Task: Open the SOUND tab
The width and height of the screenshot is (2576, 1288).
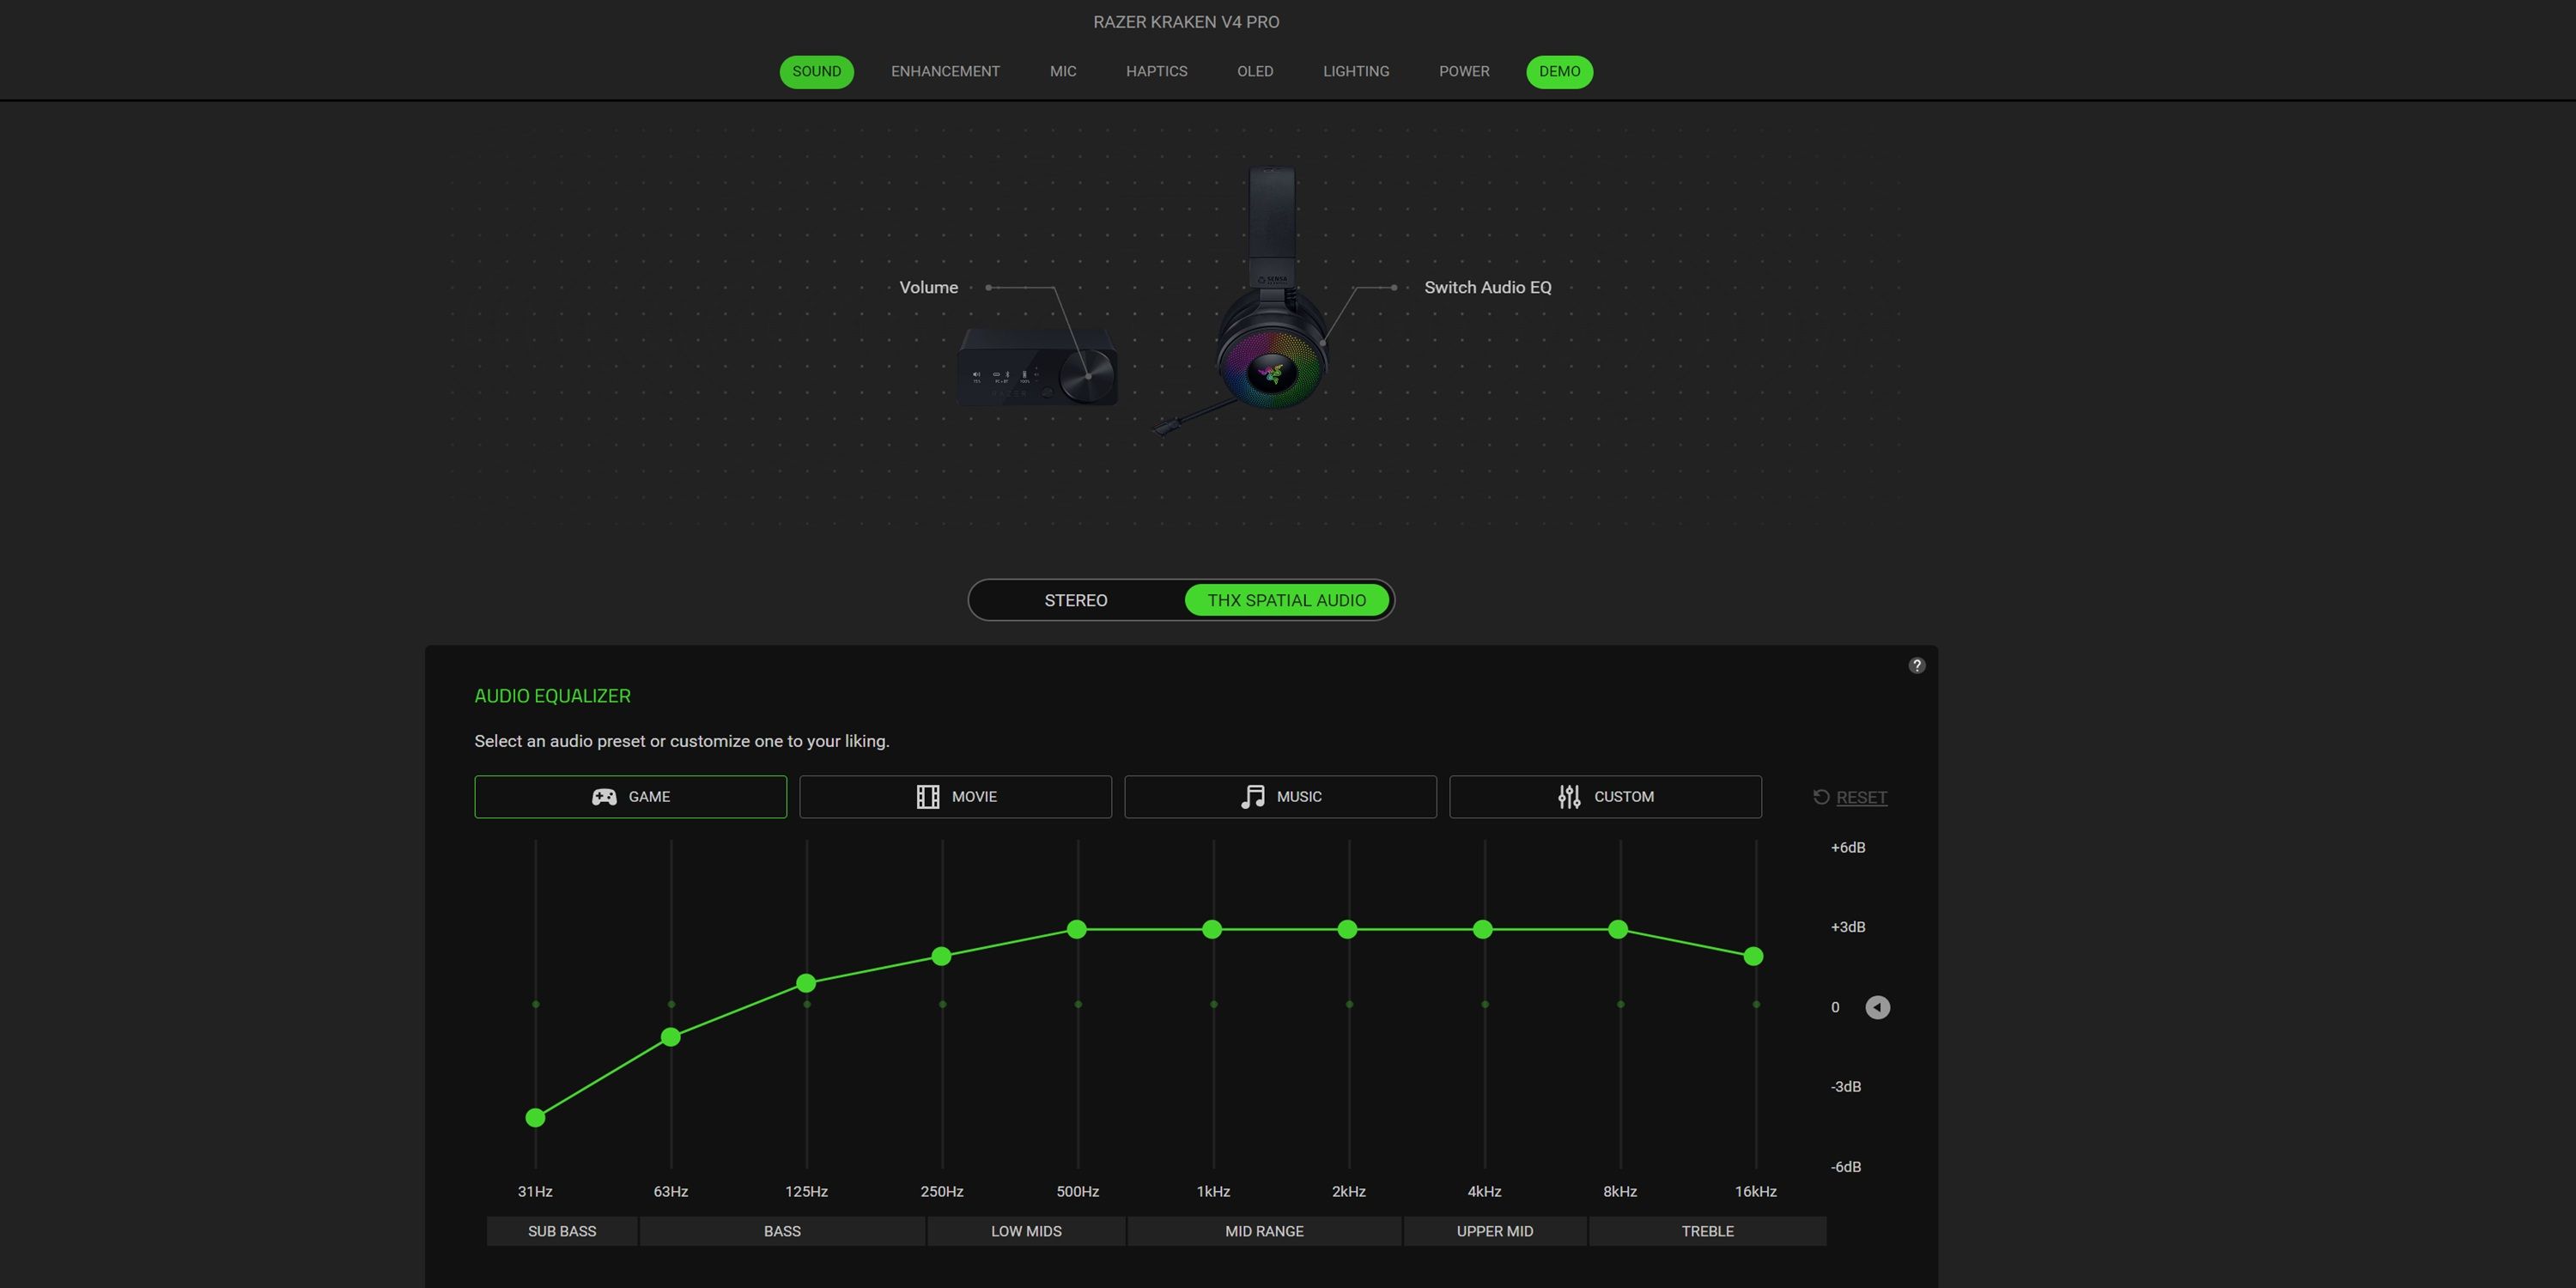Action: [x=816, y=72]
